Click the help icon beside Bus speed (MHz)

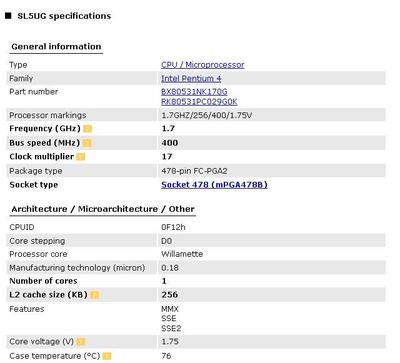pos(86,143)
